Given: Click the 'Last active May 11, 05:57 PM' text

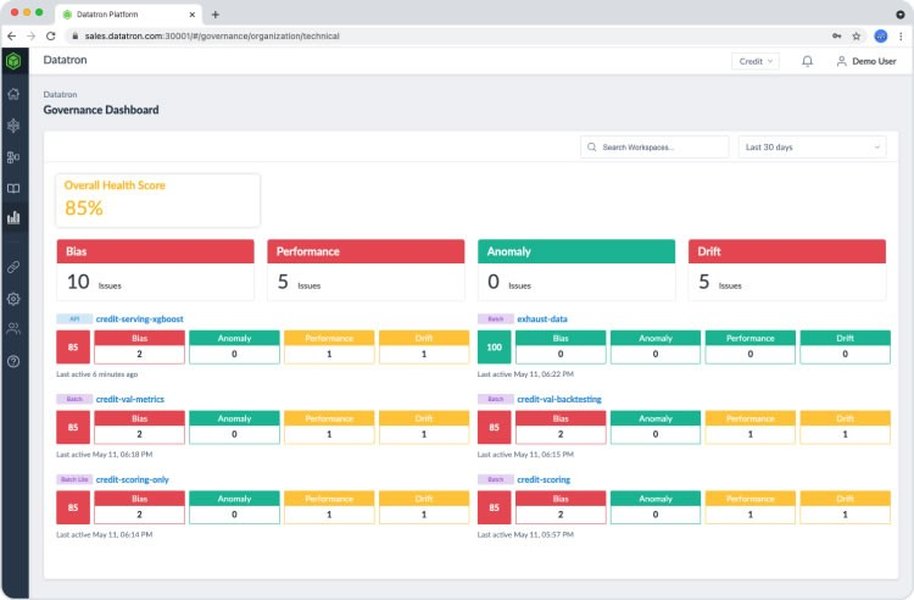Looking at the screenshot, I should [x=526, y=535].
